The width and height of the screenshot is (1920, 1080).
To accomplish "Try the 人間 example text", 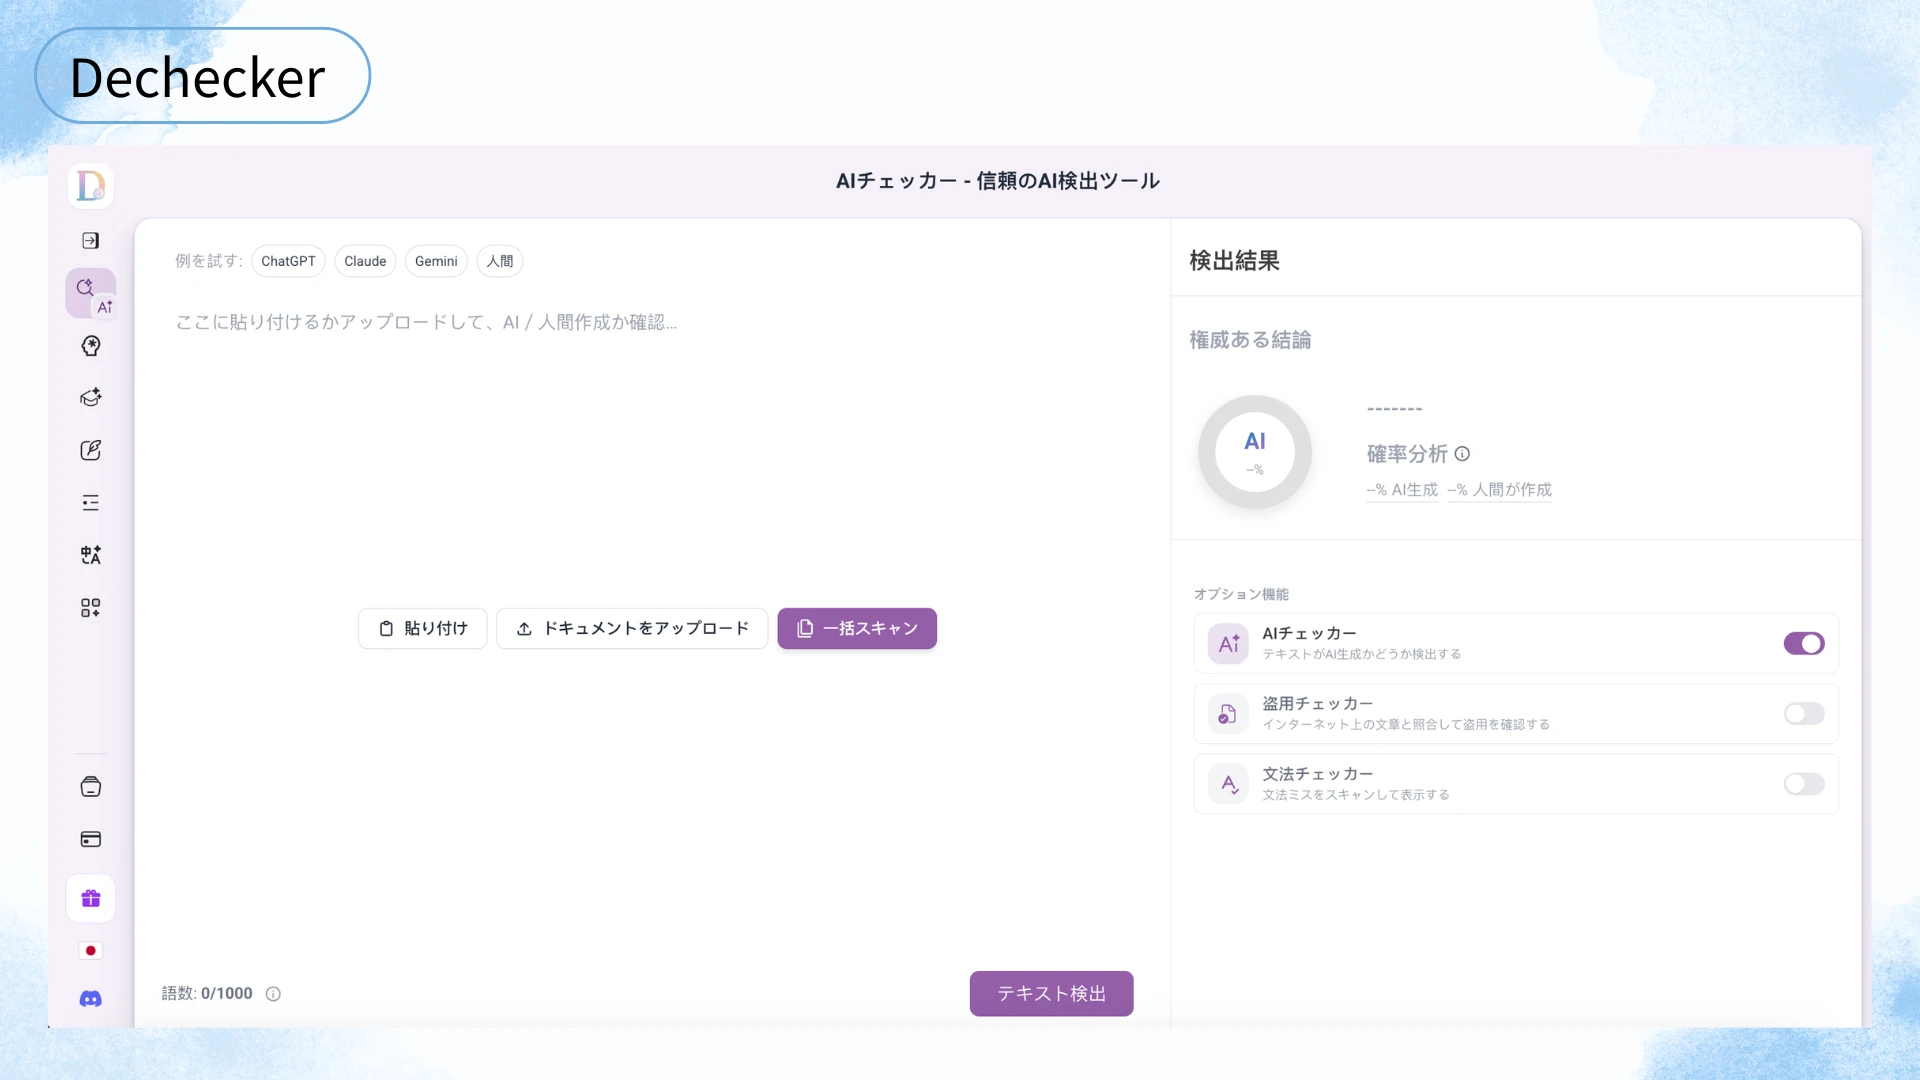I will point(500,261).
